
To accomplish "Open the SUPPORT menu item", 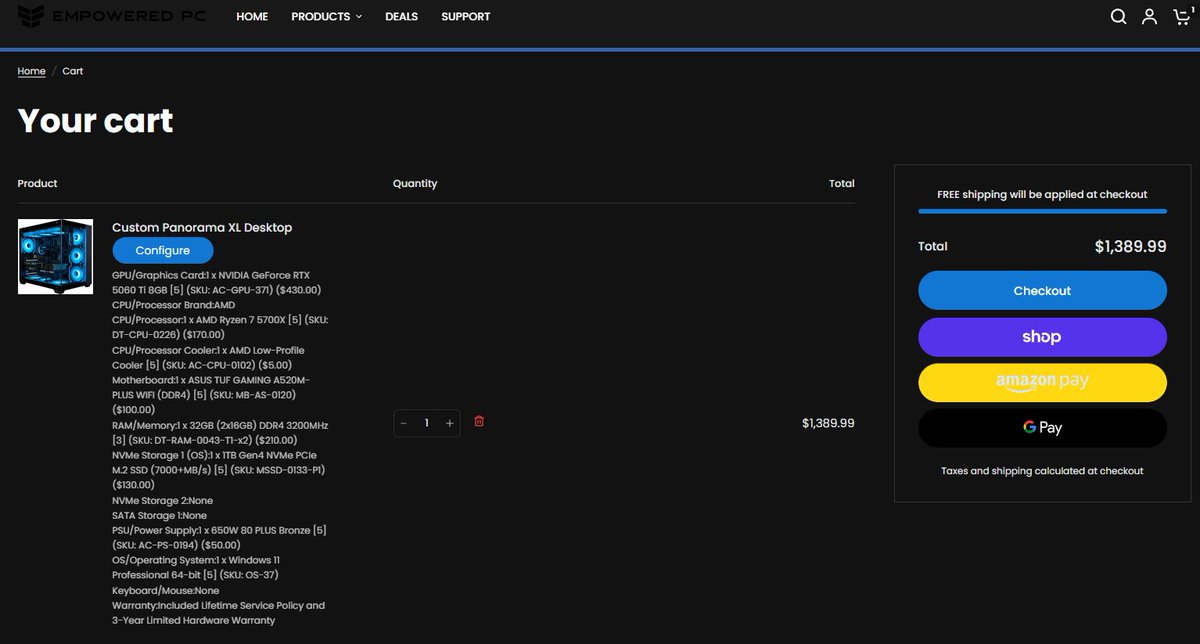I will (x=466, y=17).
